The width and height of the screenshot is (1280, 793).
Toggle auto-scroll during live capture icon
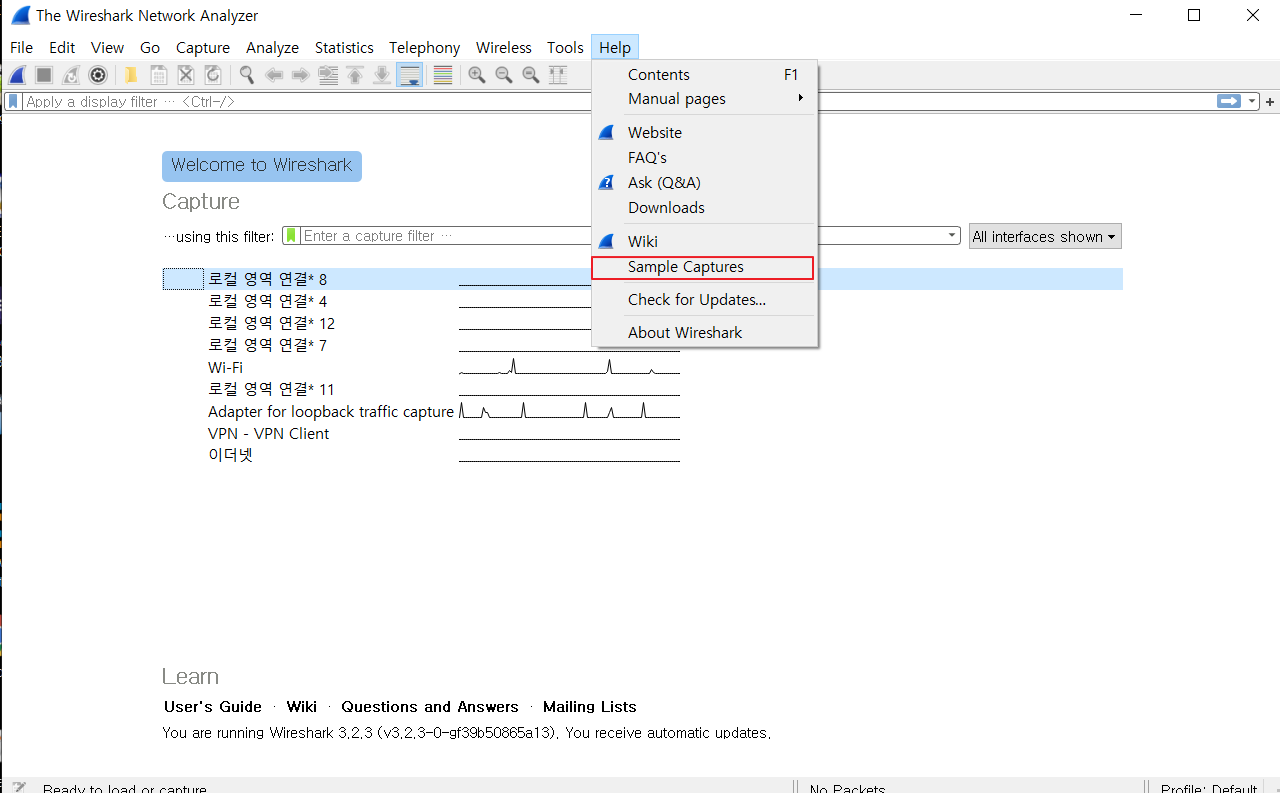tap(409, 75)
